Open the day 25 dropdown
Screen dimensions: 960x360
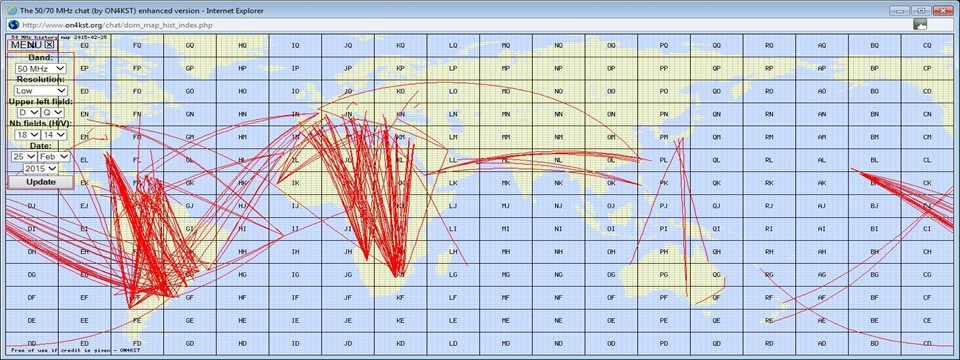pos(23,157)
